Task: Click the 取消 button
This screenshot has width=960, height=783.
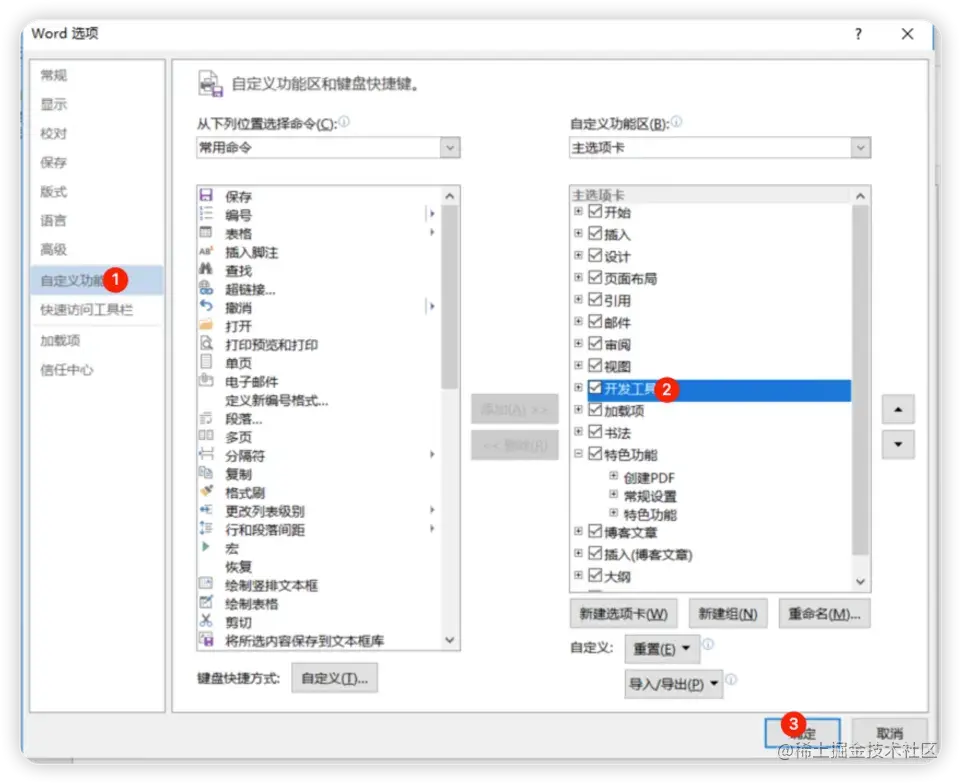Action: tap(890, 733)
